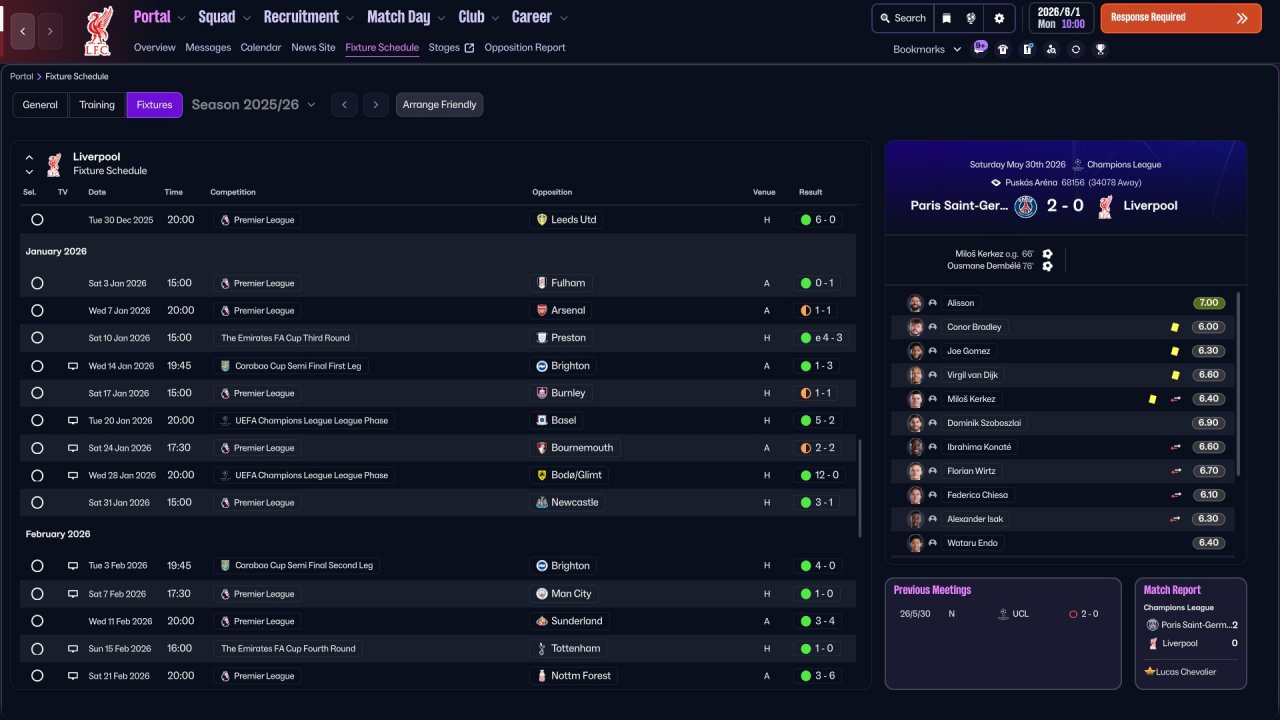Open the News Site sub-menu item

(313, 48)
